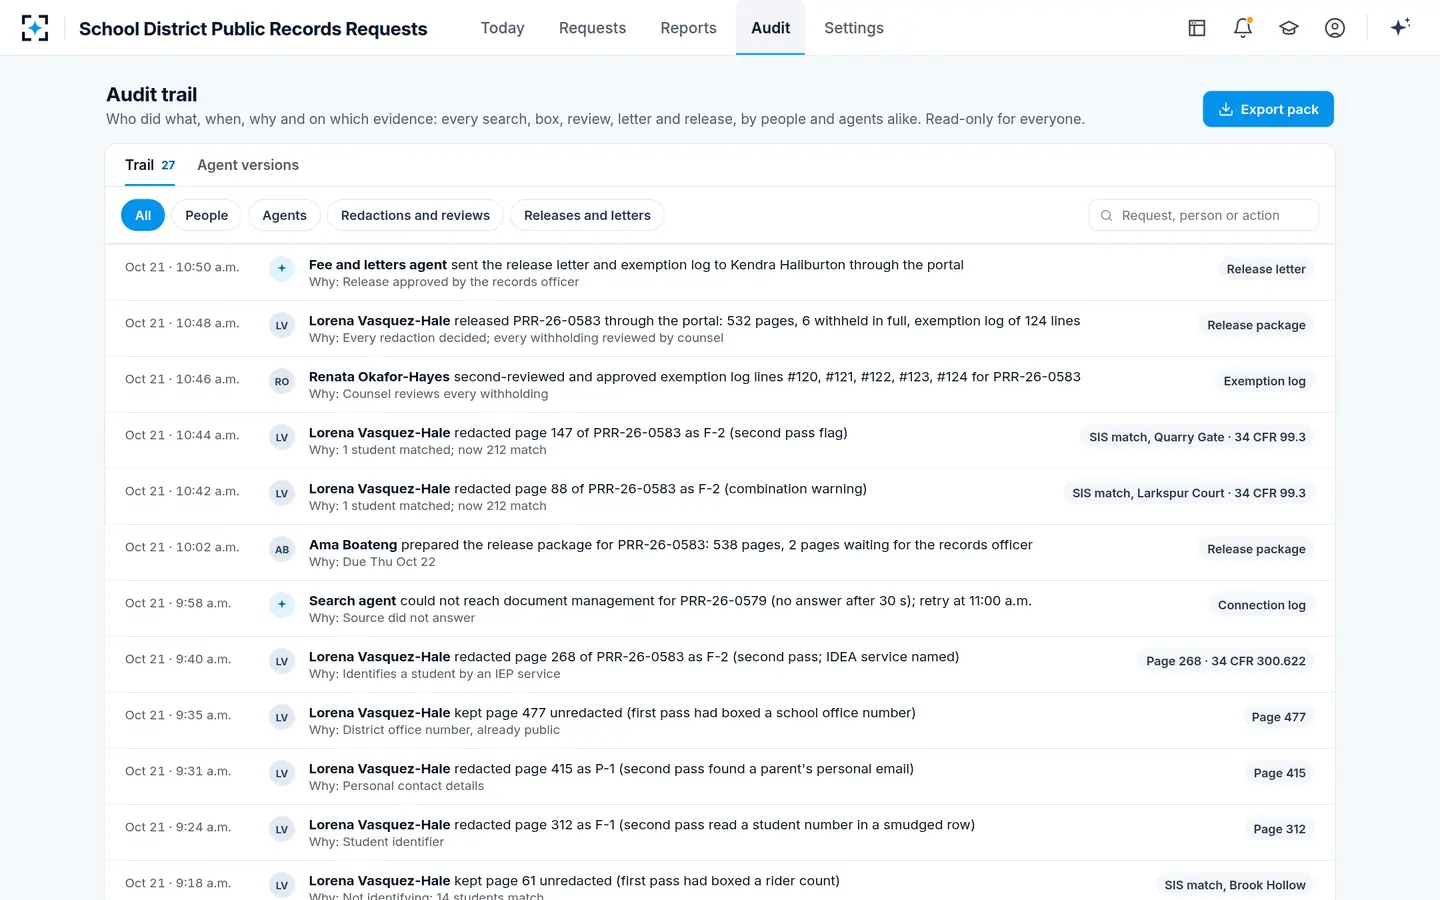Open Release package tag on Ama Boateng's entry
This screenshot has height=900, width=1440.
1256,549
